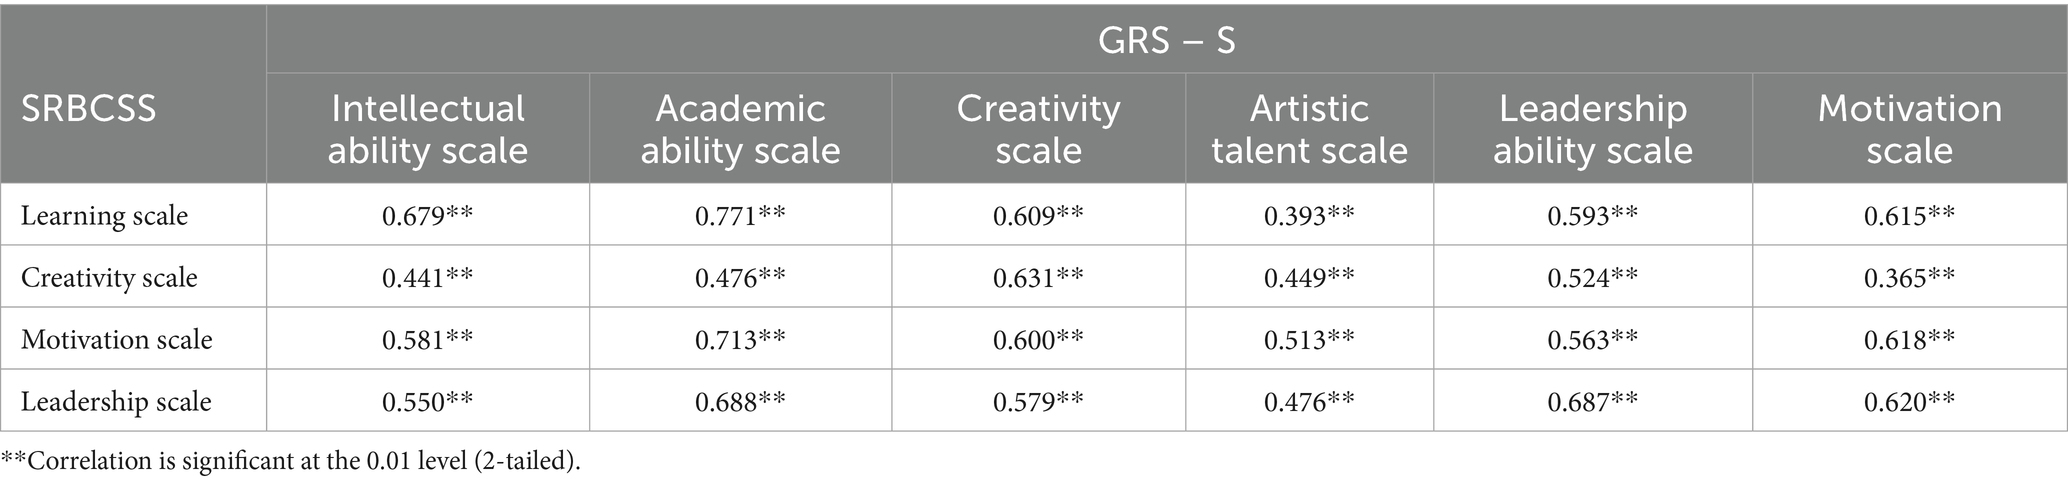The width and height of the screenshot is (2068, 485).
Task: Click the 0.771** correlation cell
Action: click(x=740, y=215)
